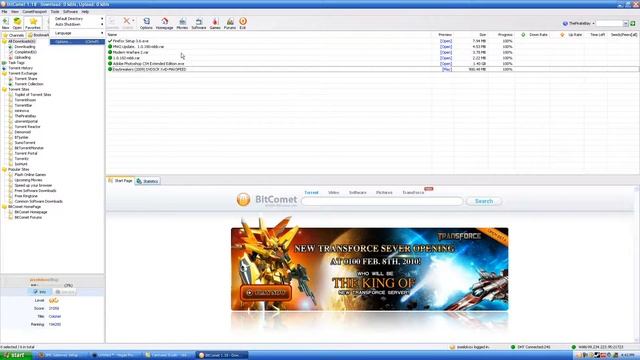Select All Downloads in the sidebar
640x360 pixels.
coord(22,41)
